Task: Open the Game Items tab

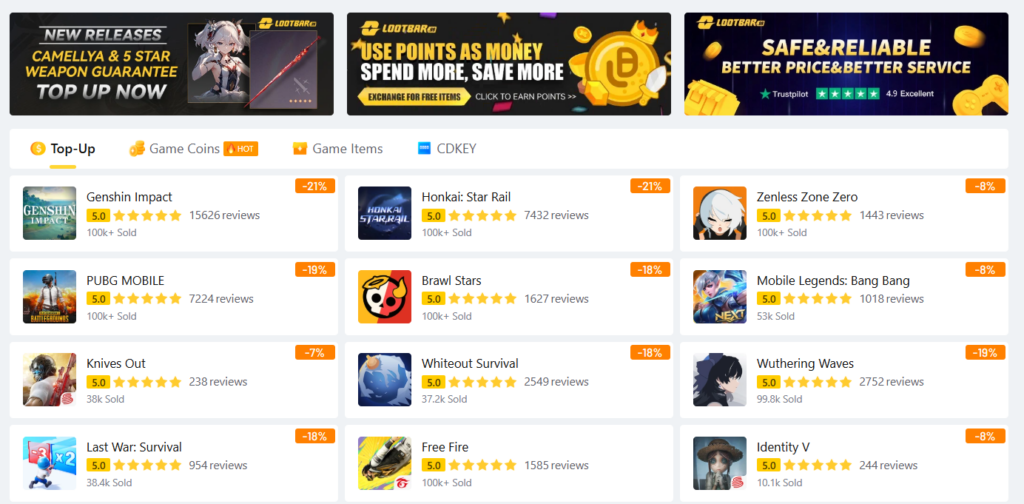Action: (x=338, y=149)
